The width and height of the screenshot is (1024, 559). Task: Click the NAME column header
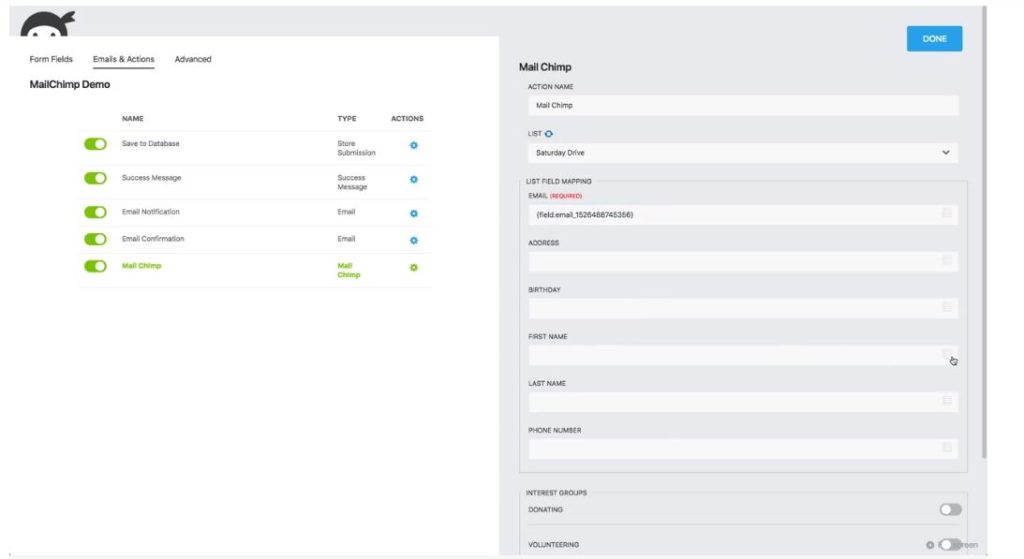(133, 119)
